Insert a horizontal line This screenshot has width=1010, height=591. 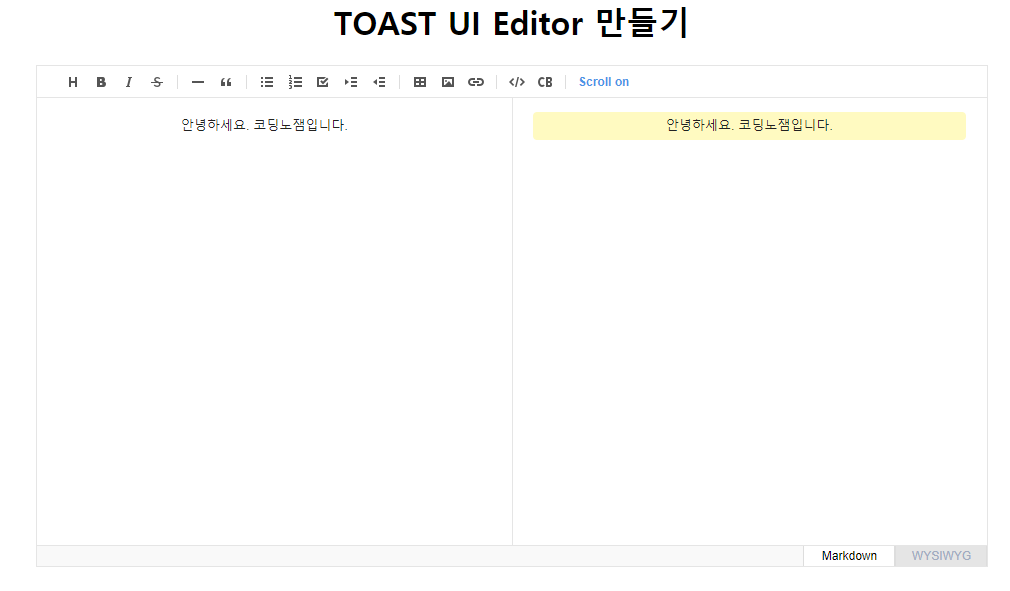[x=198, y=82]
